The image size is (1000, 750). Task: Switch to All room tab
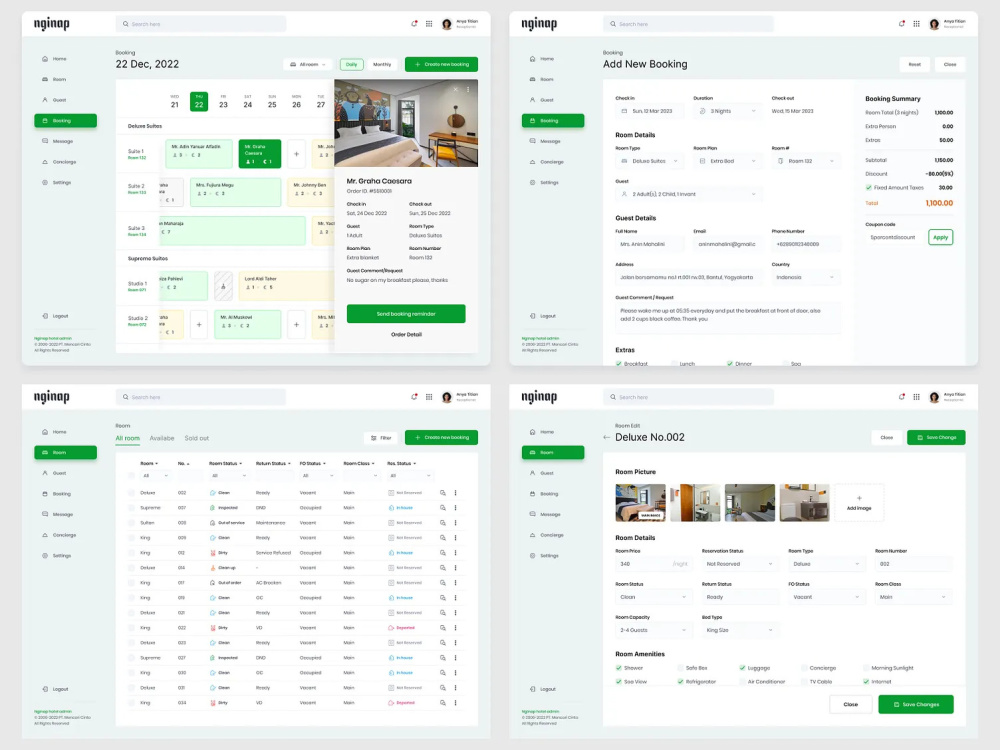(128, 438)
